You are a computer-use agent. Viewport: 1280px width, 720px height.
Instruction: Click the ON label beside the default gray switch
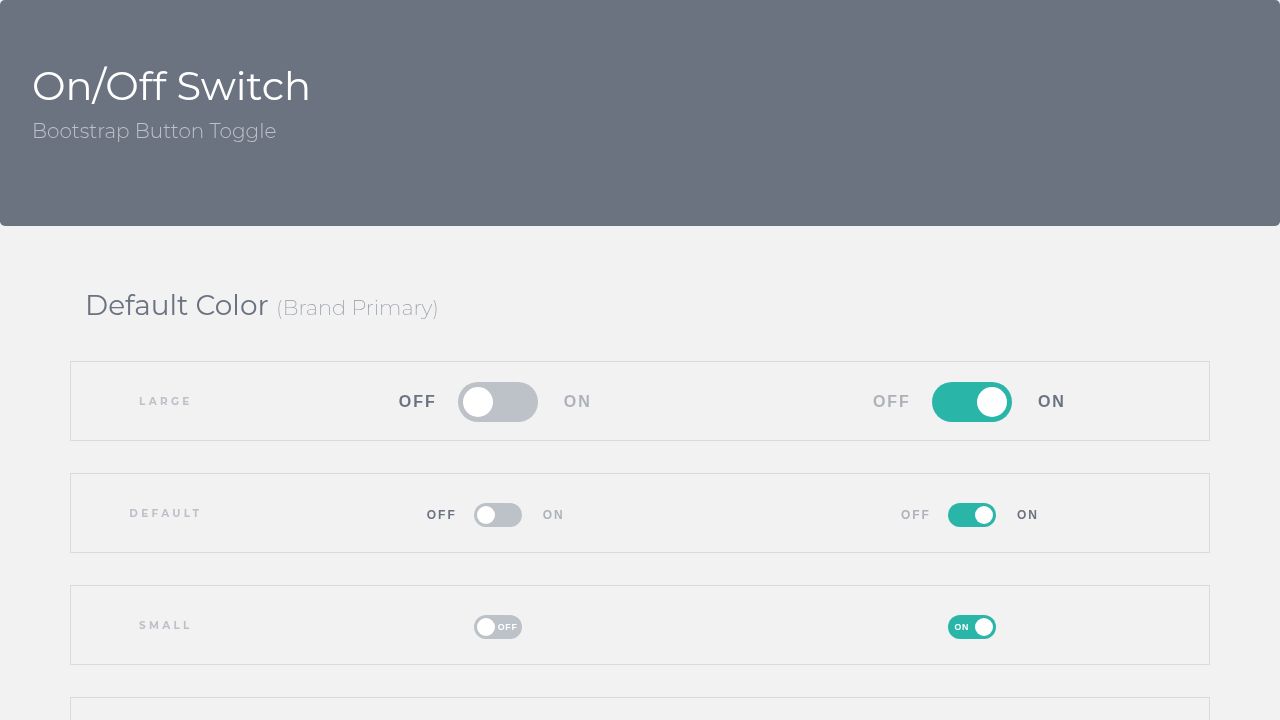[553, 515]
